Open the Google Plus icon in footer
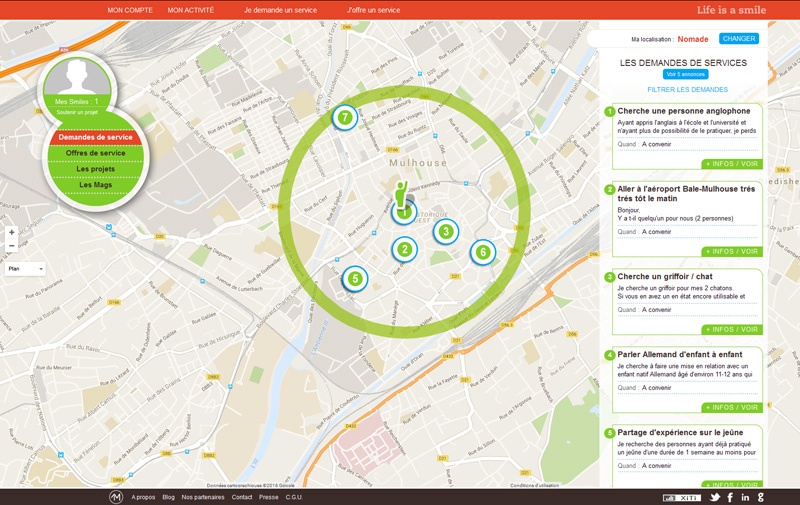The image size is (800, 505). 761,497
